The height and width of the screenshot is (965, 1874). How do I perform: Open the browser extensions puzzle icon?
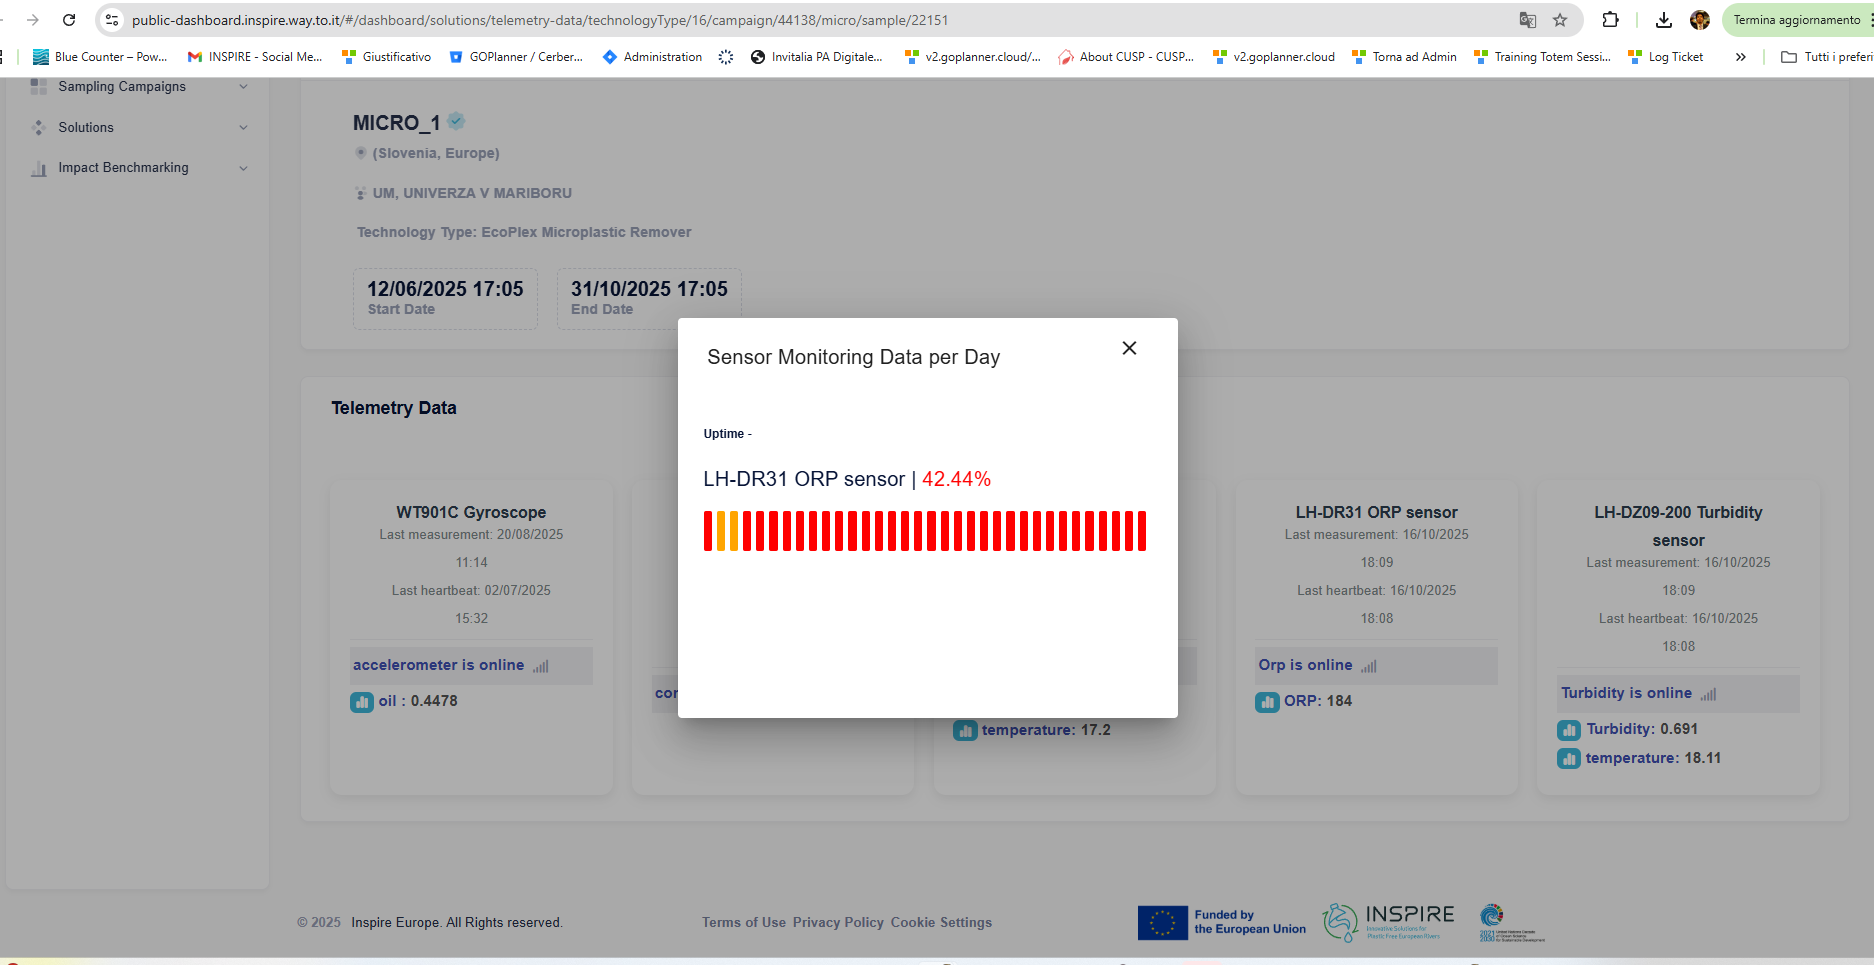1610,20
